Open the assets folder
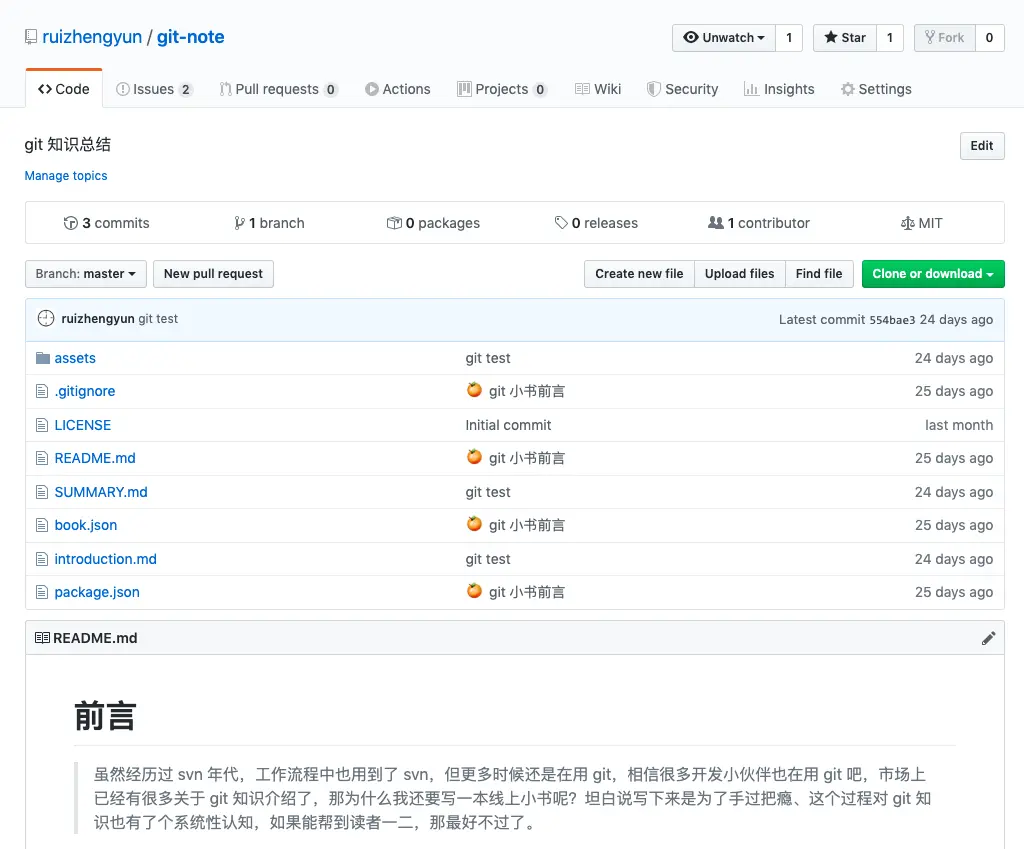 click(75, 358)
